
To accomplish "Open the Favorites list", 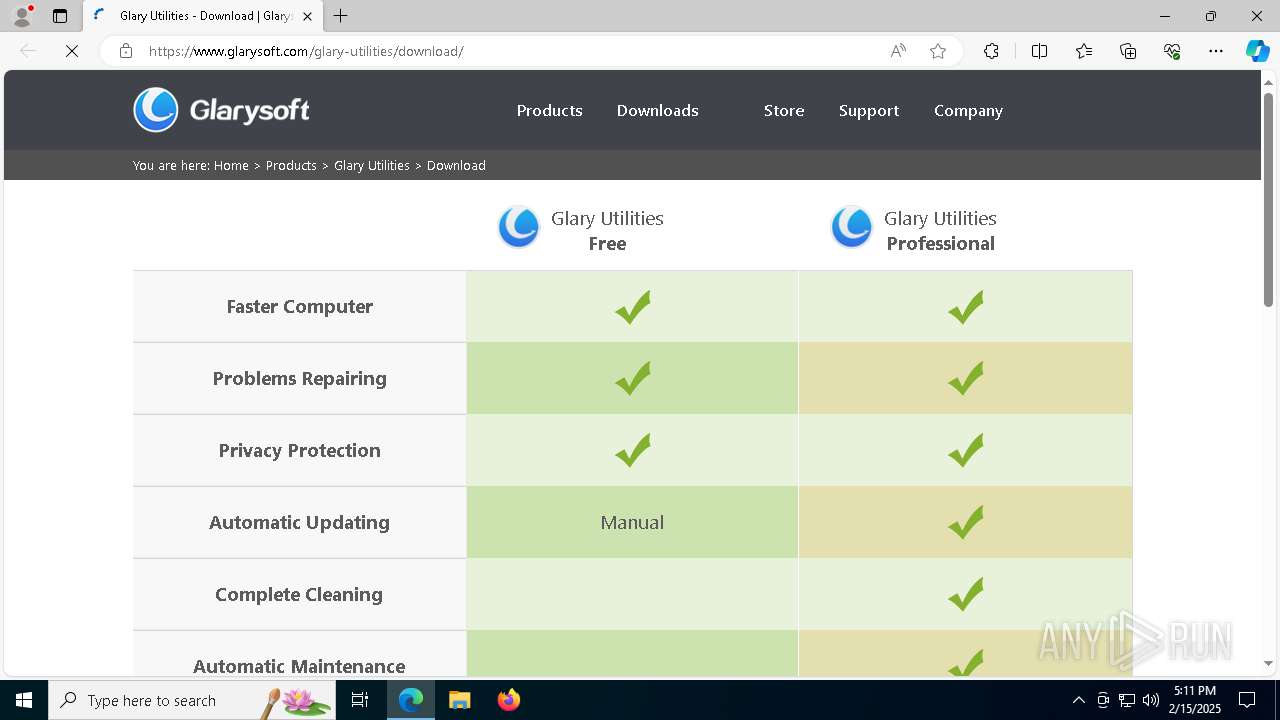I will coord(1084,51).
